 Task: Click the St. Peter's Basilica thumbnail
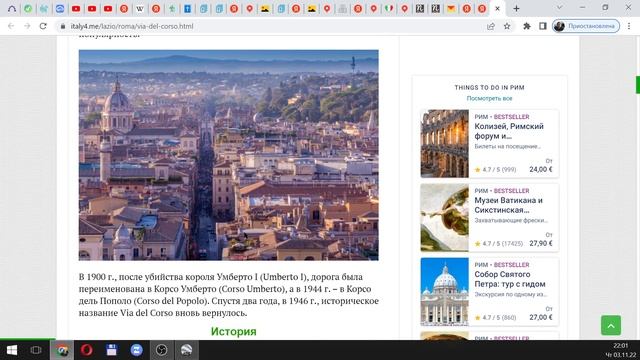(x=444, y=291)
